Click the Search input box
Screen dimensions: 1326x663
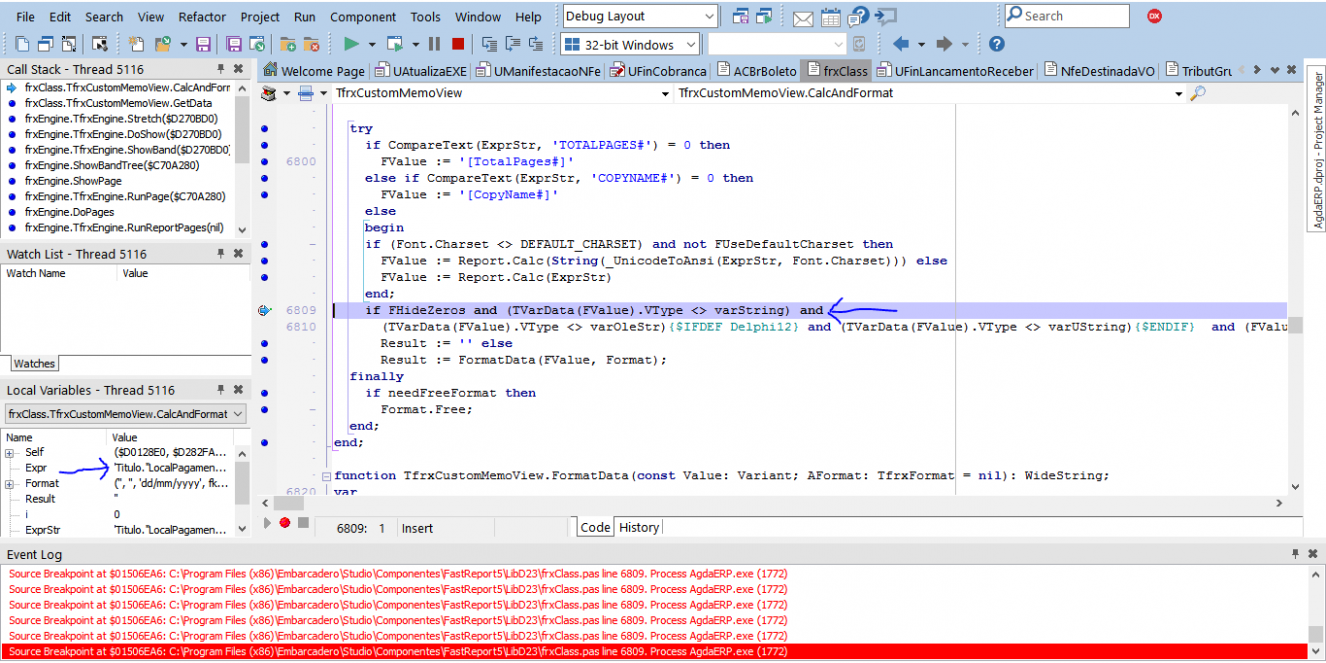pos(1066,16)
